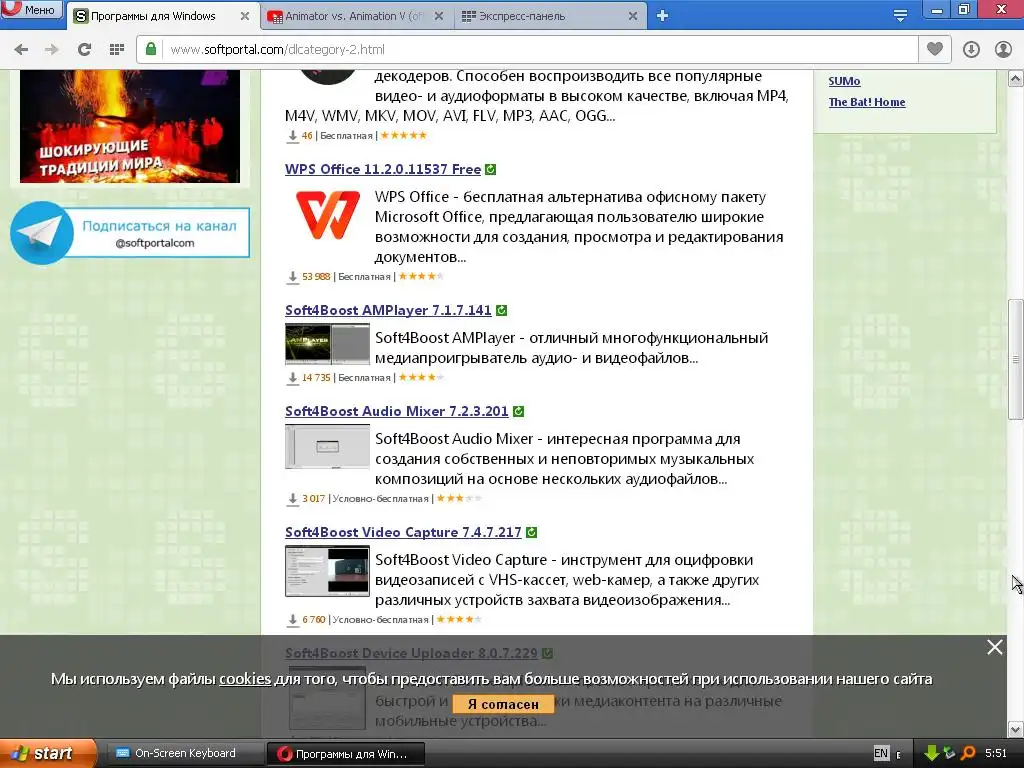This screenshot has height=768, width=1024.
Task: Switch to Экспресс-панель tab
Action: (x=549, y=16)
